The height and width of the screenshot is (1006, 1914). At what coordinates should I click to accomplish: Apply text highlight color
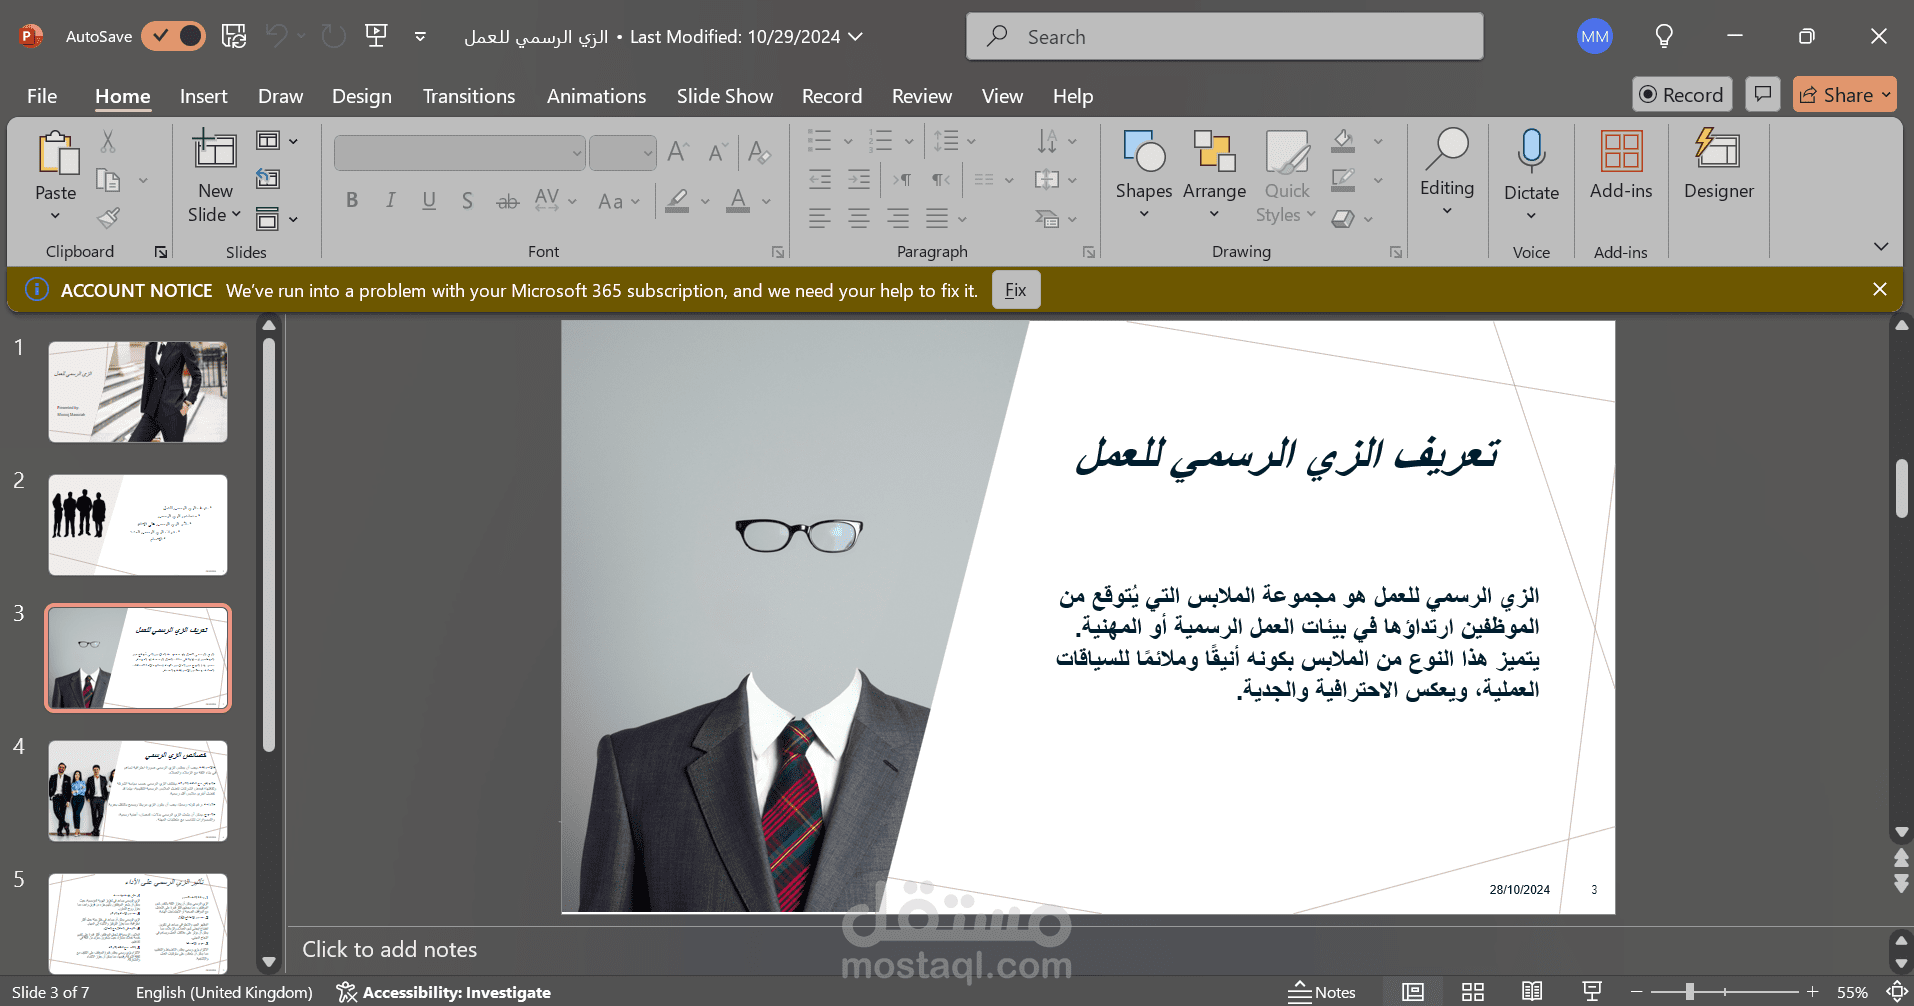tap(677, 200)
